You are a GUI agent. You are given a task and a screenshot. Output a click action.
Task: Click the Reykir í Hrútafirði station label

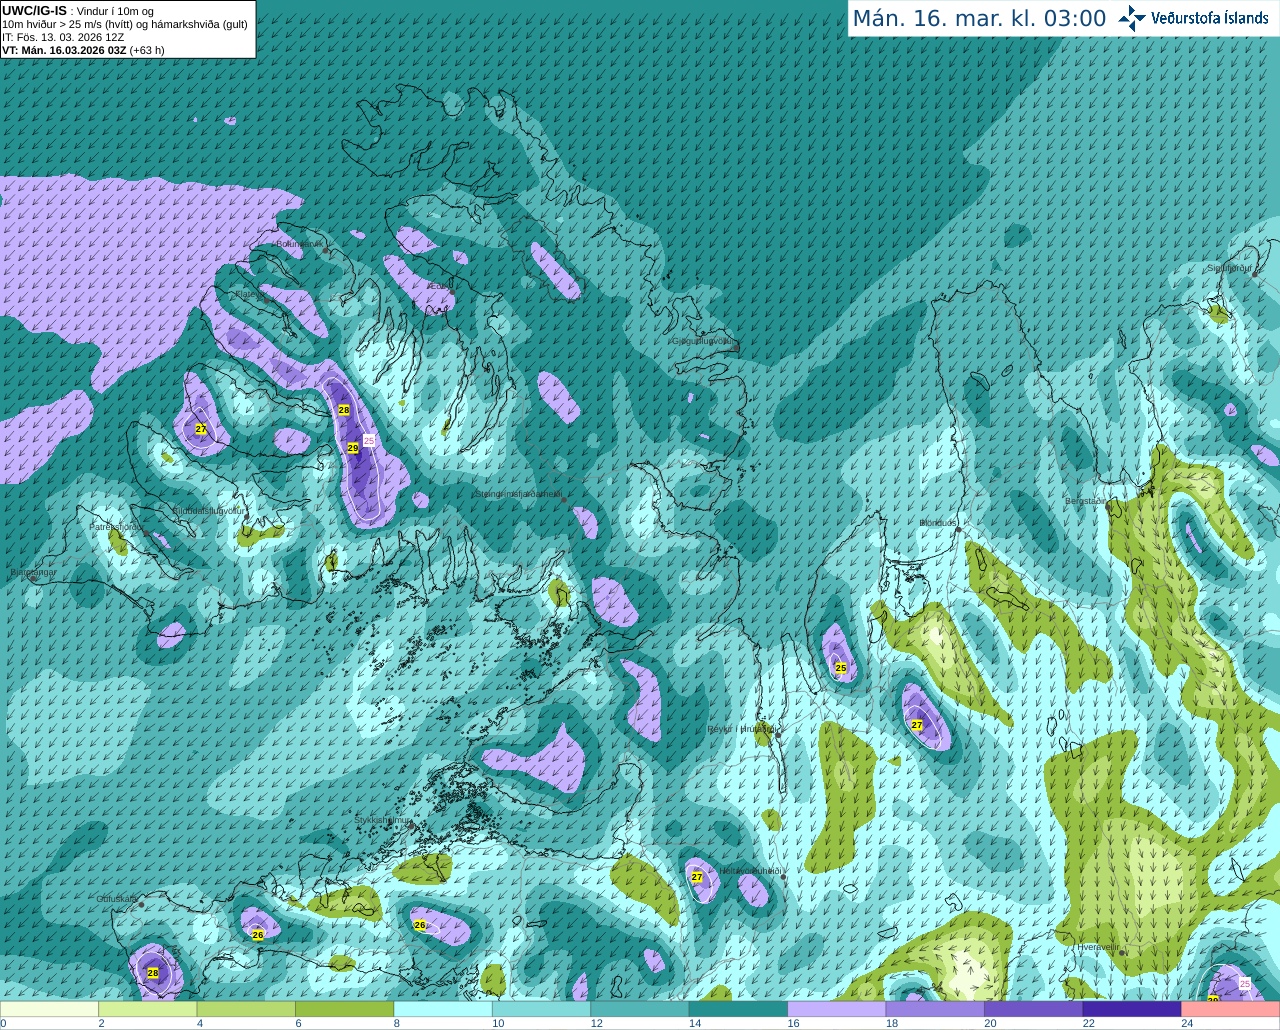click(x=742, y=729)
